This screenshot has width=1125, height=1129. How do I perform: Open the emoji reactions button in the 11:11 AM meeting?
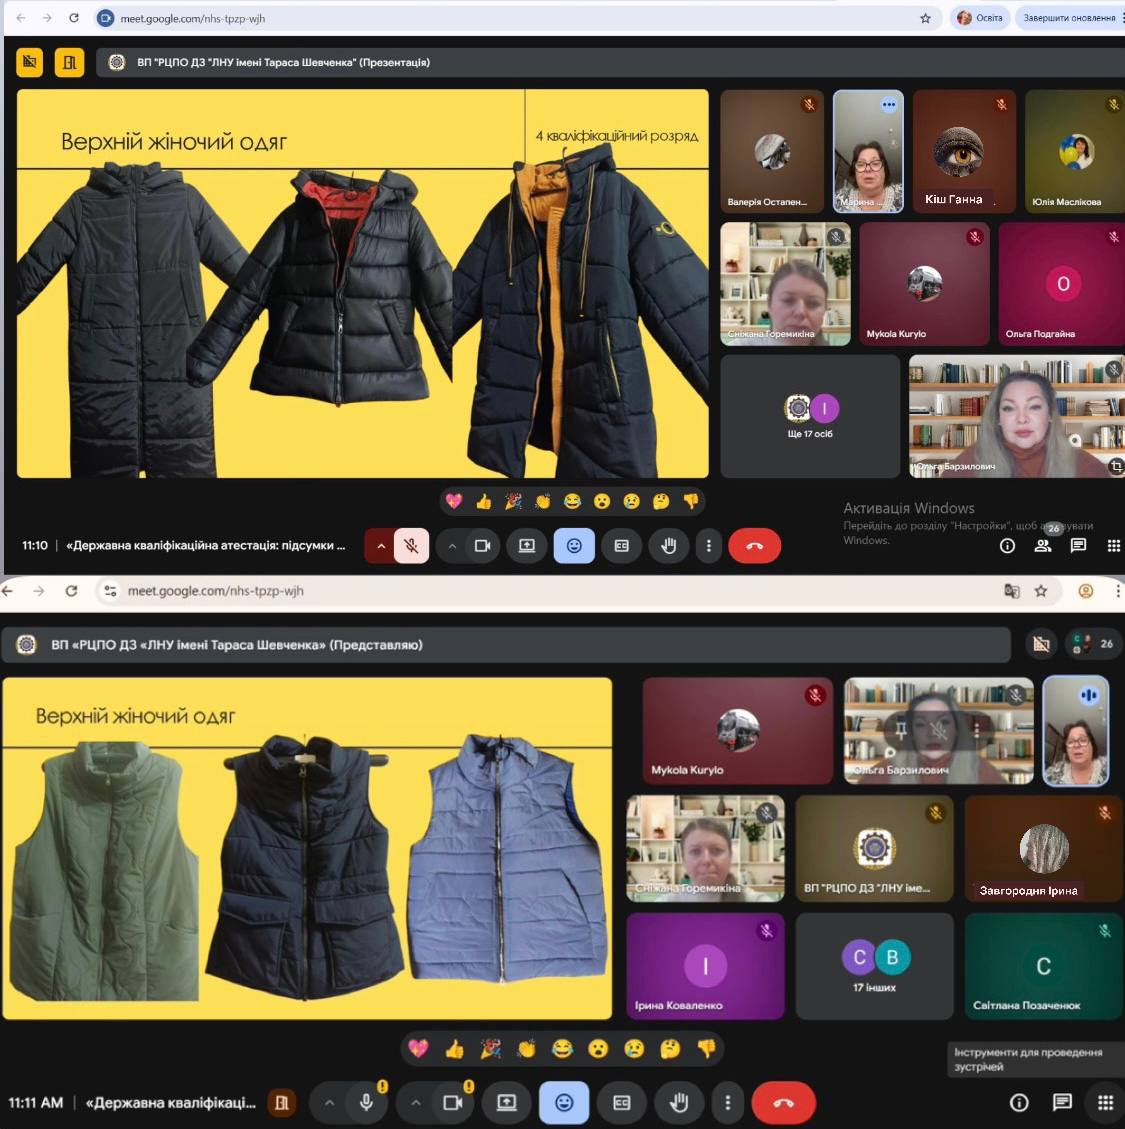click(x=564, y=1102)
